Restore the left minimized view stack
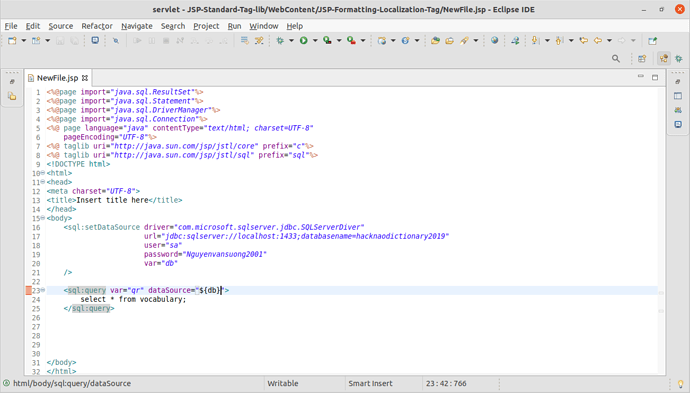The height and width of the screenshot is (393, 690). point(12,82)
